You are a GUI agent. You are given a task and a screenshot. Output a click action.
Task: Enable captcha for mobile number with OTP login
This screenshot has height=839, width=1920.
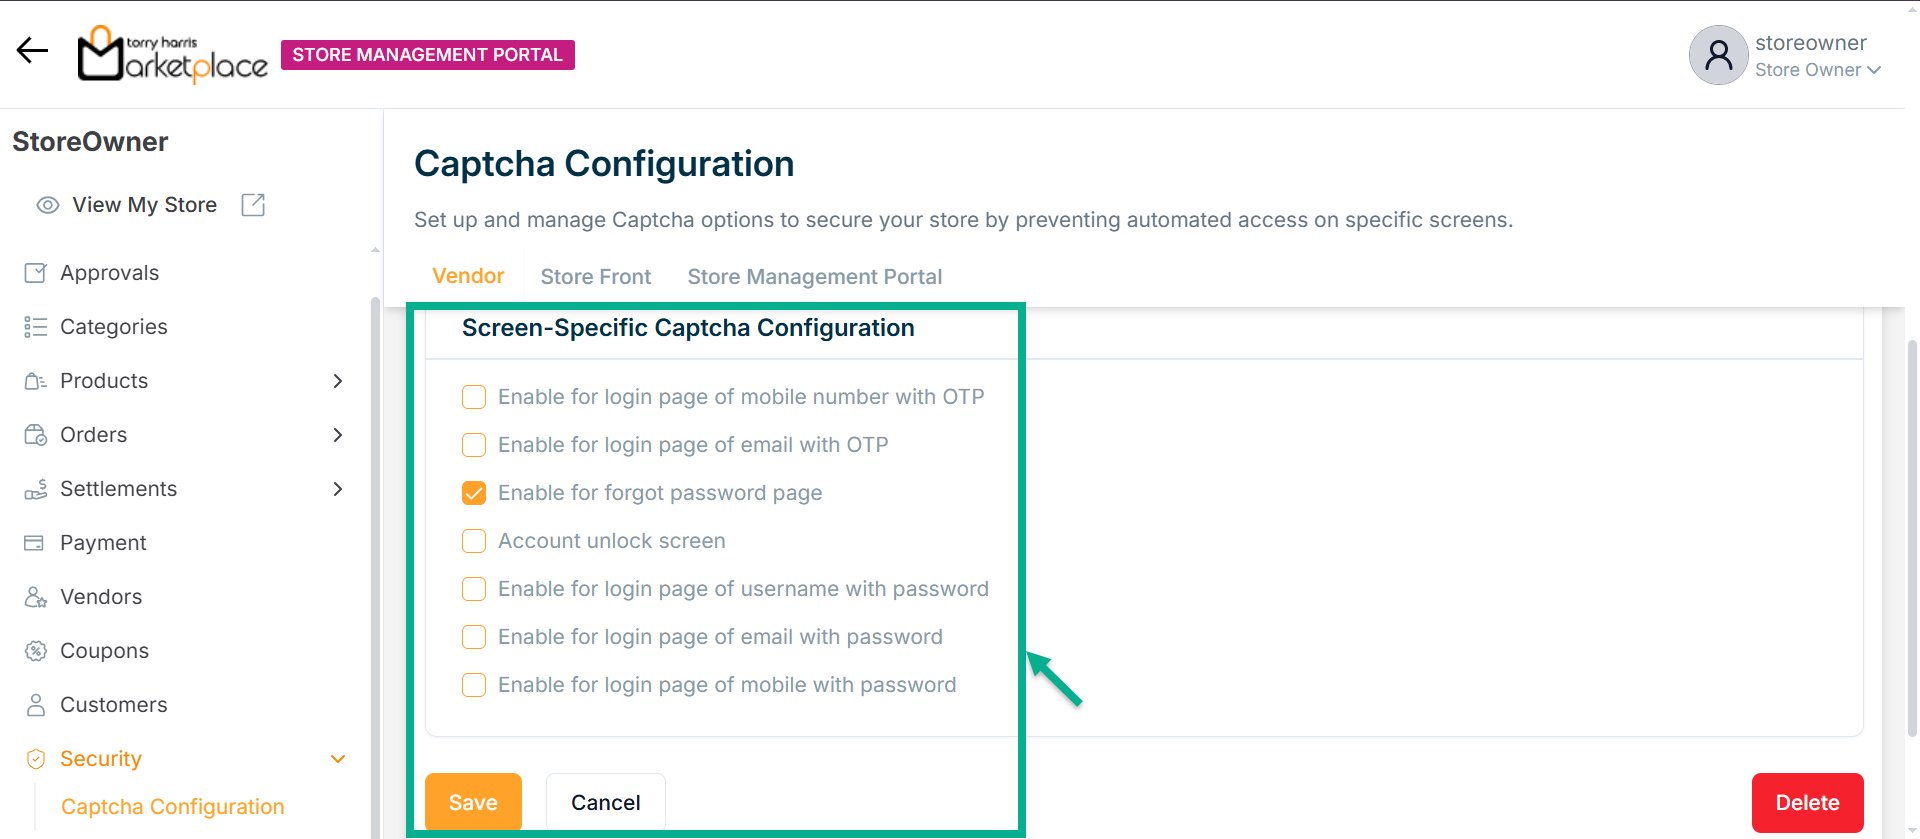coord(474,397)
